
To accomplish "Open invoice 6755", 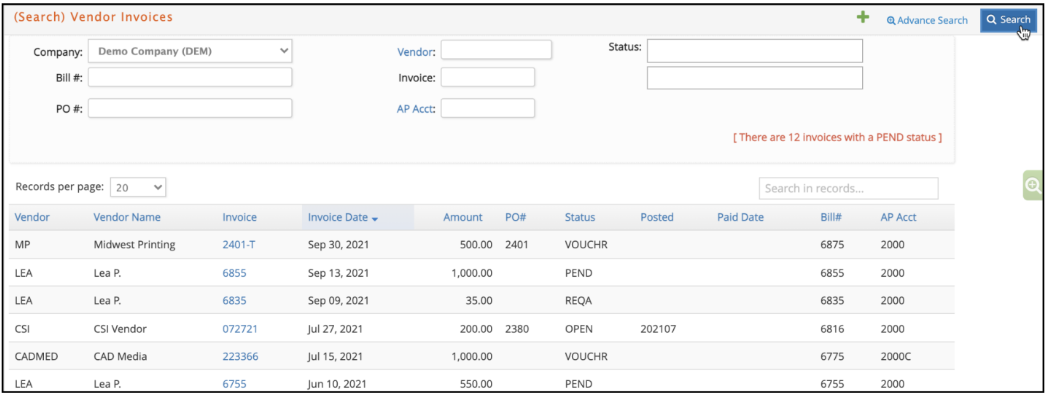I will tap(234, 384).
